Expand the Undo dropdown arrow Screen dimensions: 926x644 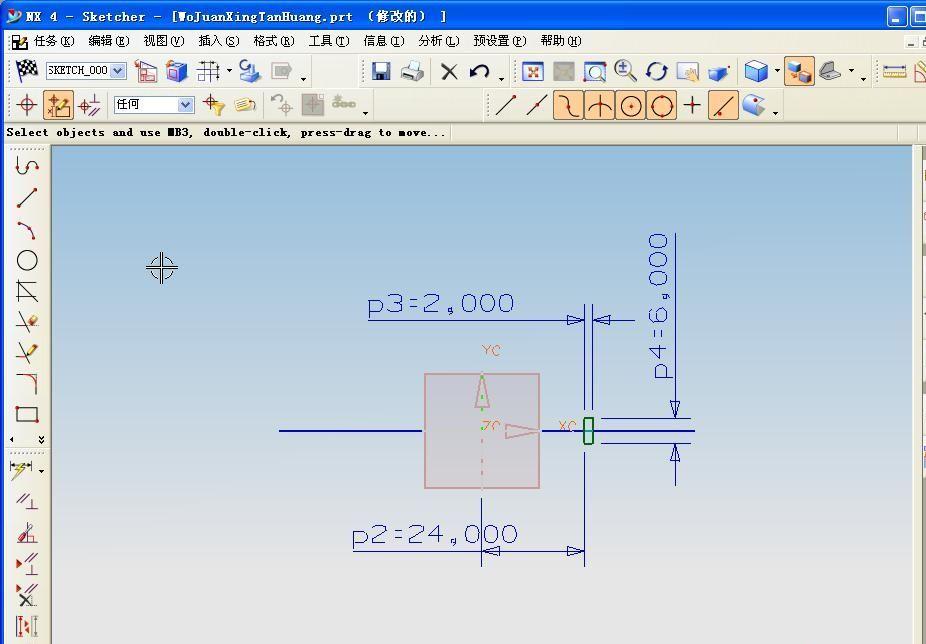pyautogui.click(x=501, y=76)
